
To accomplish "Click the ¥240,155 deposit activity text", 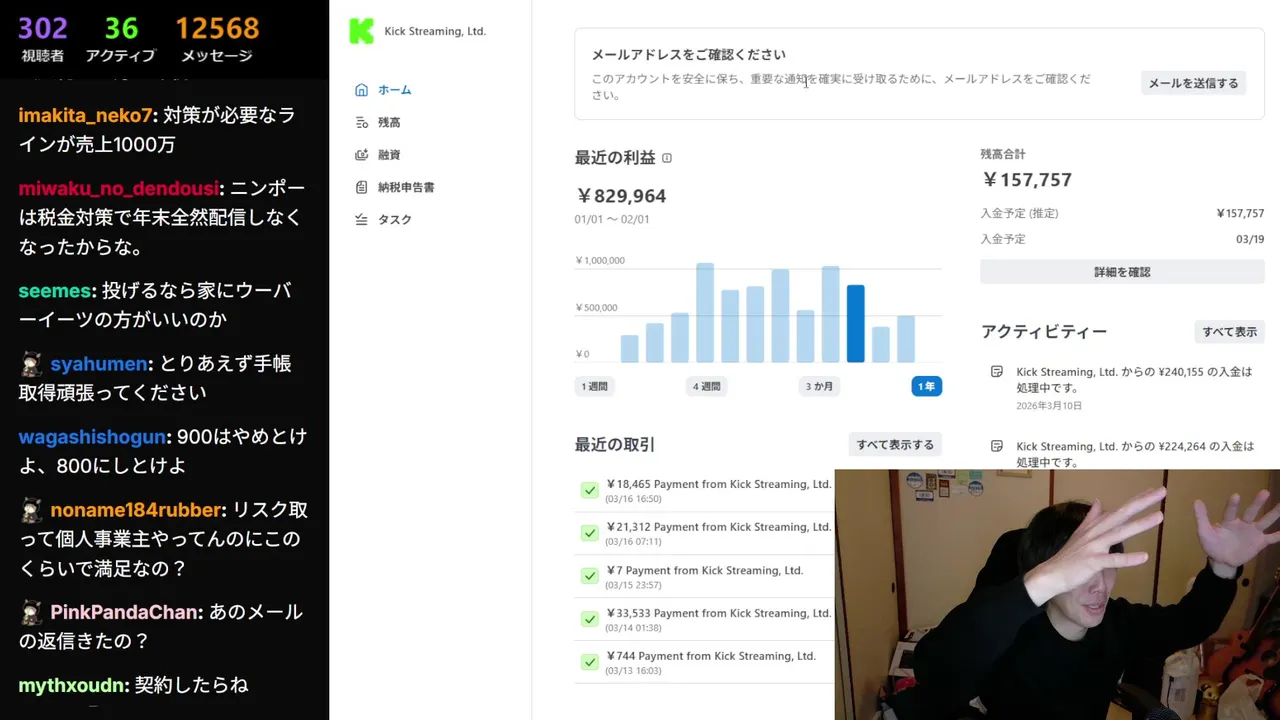I will 1134,379.
